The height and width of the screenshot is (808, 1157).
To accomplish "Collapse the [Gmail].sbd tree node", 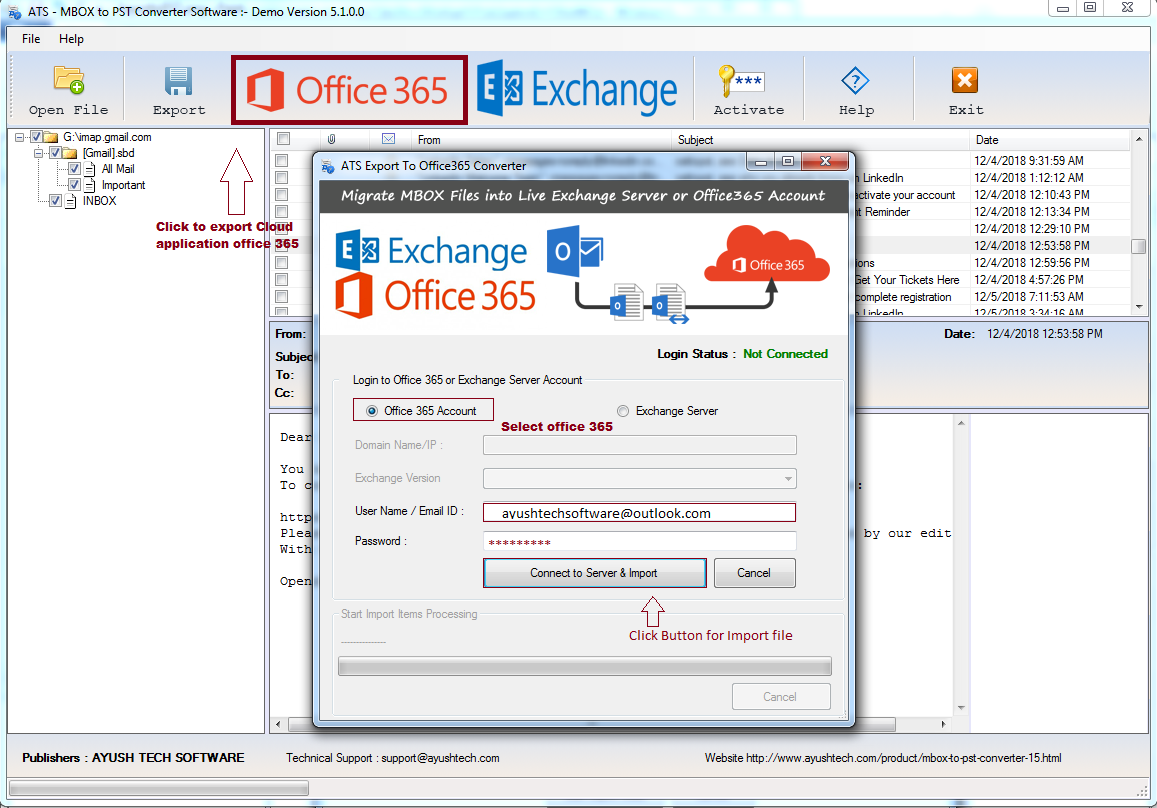I will 39,153.
